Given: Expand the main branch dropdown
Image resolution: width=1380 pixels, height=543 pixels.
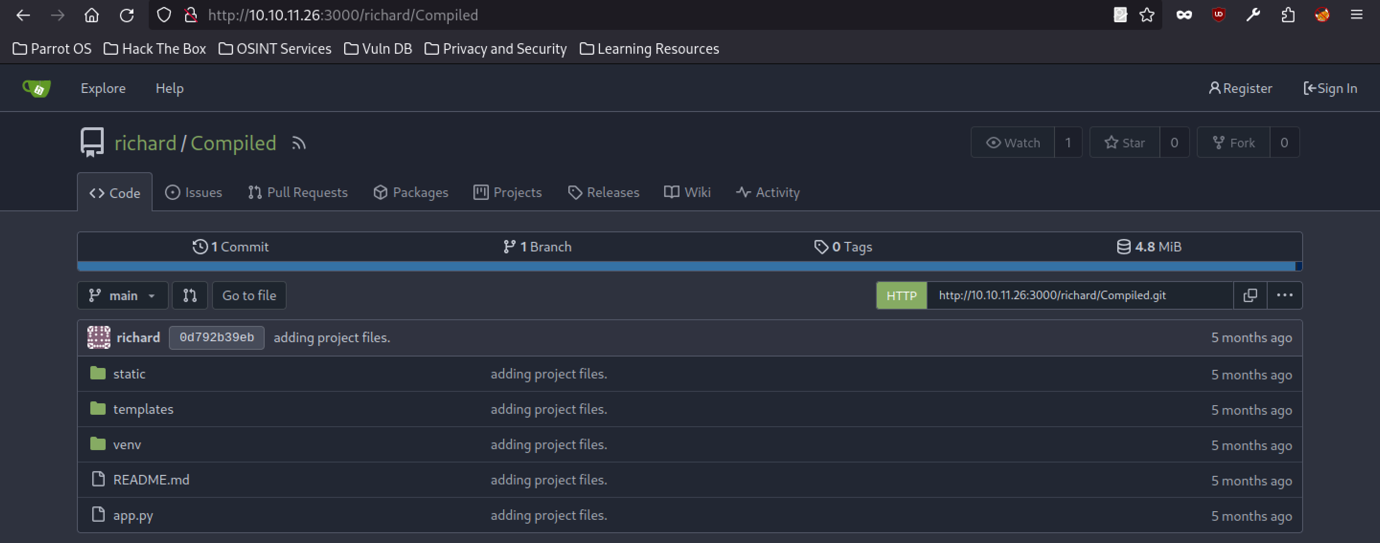Looking at the screenshot, I should coord(122,295).
